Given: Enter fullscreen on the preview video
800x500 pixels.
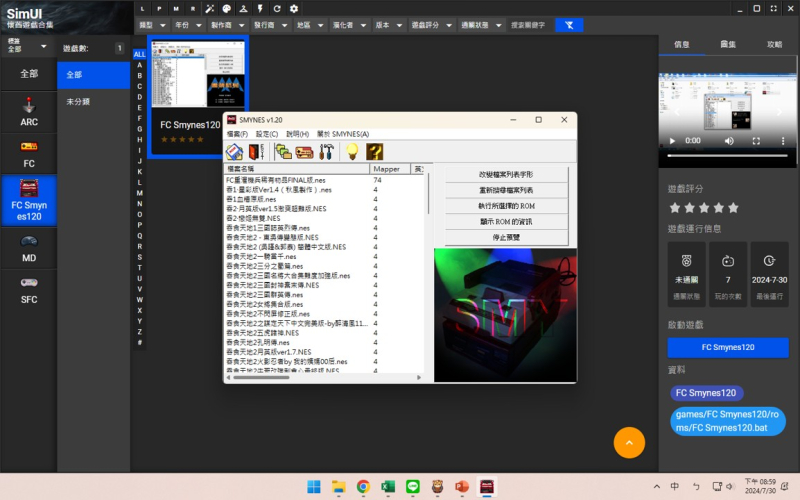Looking at the screenshot, I should point(756,141).
